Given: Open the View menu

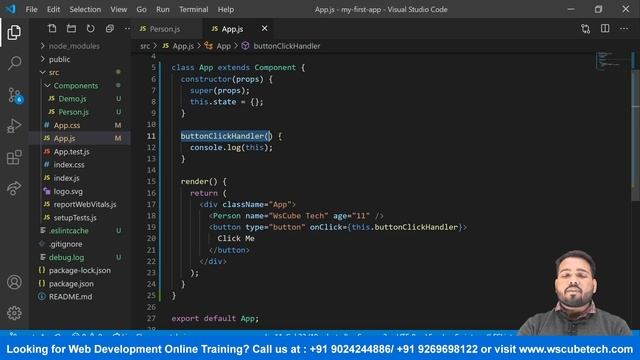Looking at the screenshot, I should 118,9.
